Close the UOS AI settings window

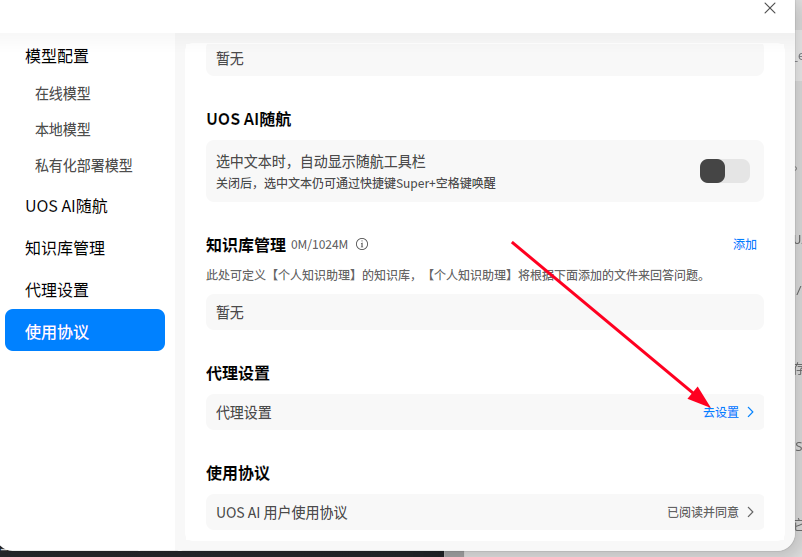[x=770, y=8]
